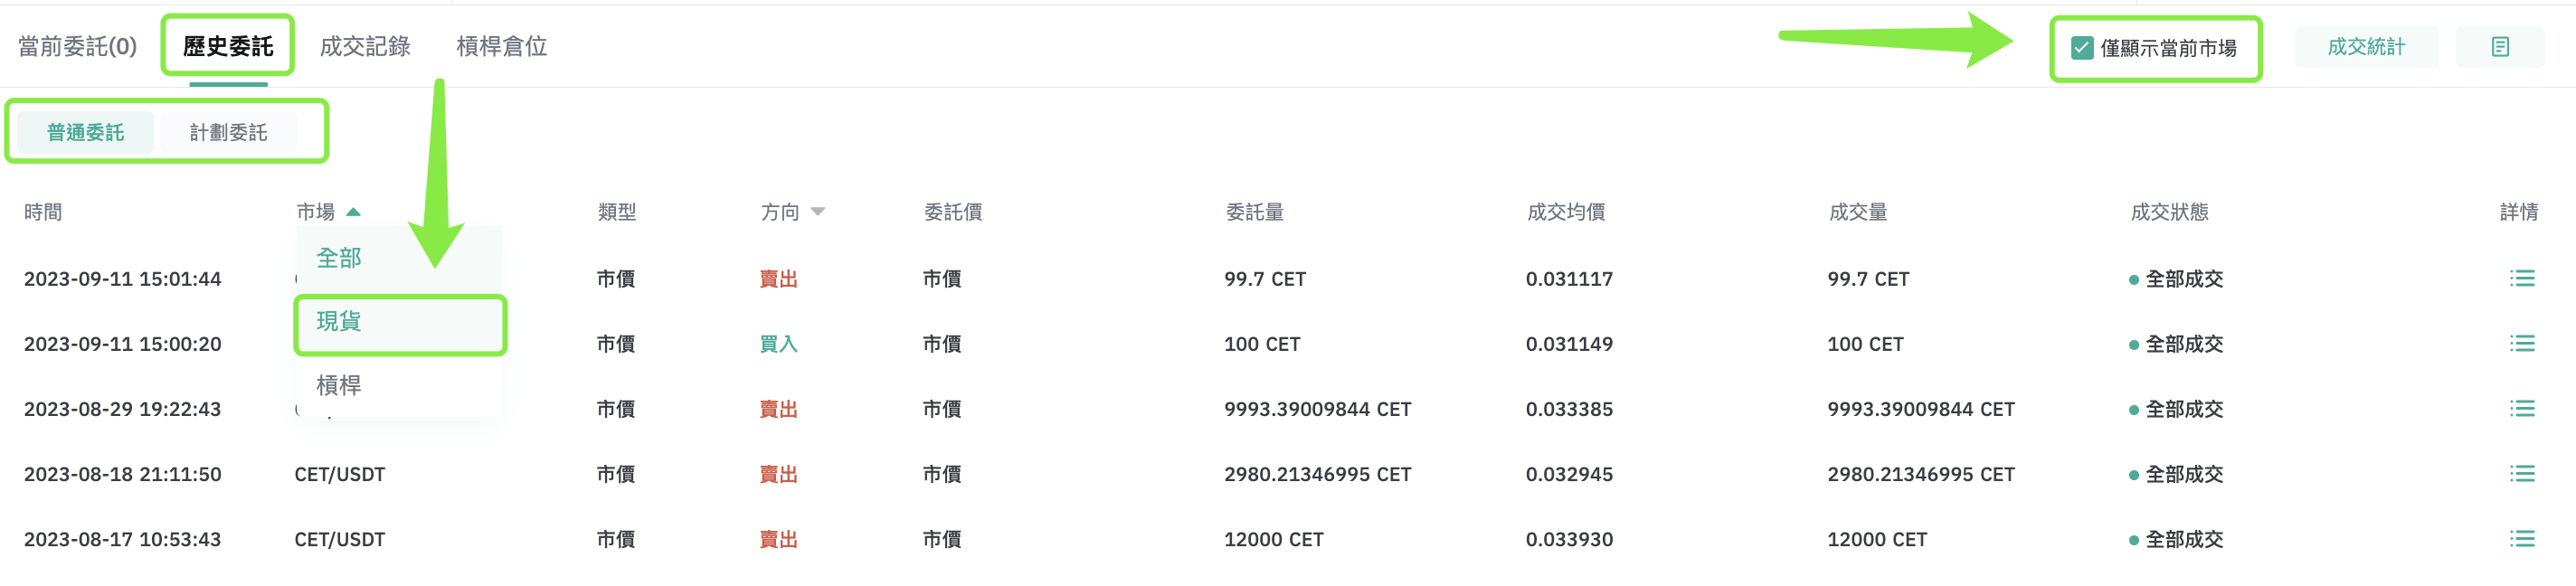This screenshot has height=586, width=2576.
Task: Switch to 普通委託 order type
Action: pyautogui.click(x=86, y=132)
